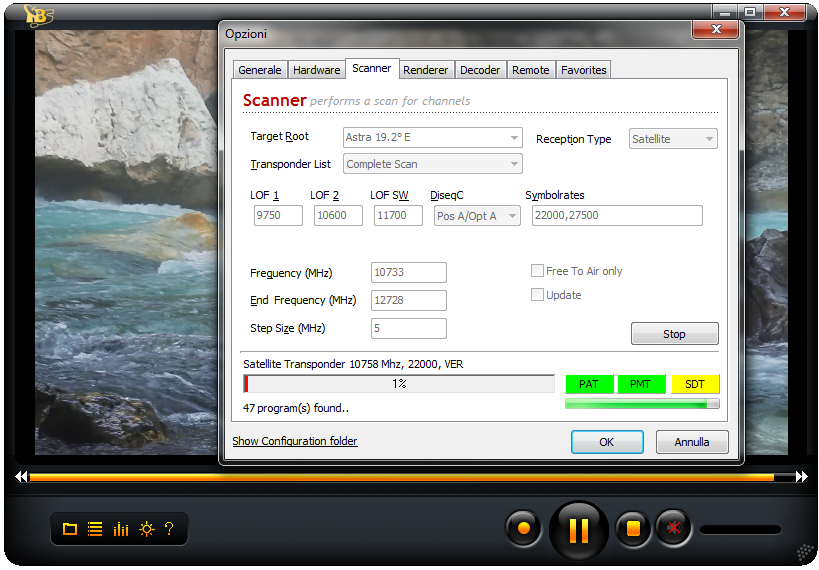Image resolution: width=819 pixels, height=570 pixels.
Task: Expand Target Root dropdown Astra 19.2° E
Action: pyautogui.click(x=432, y=137)
